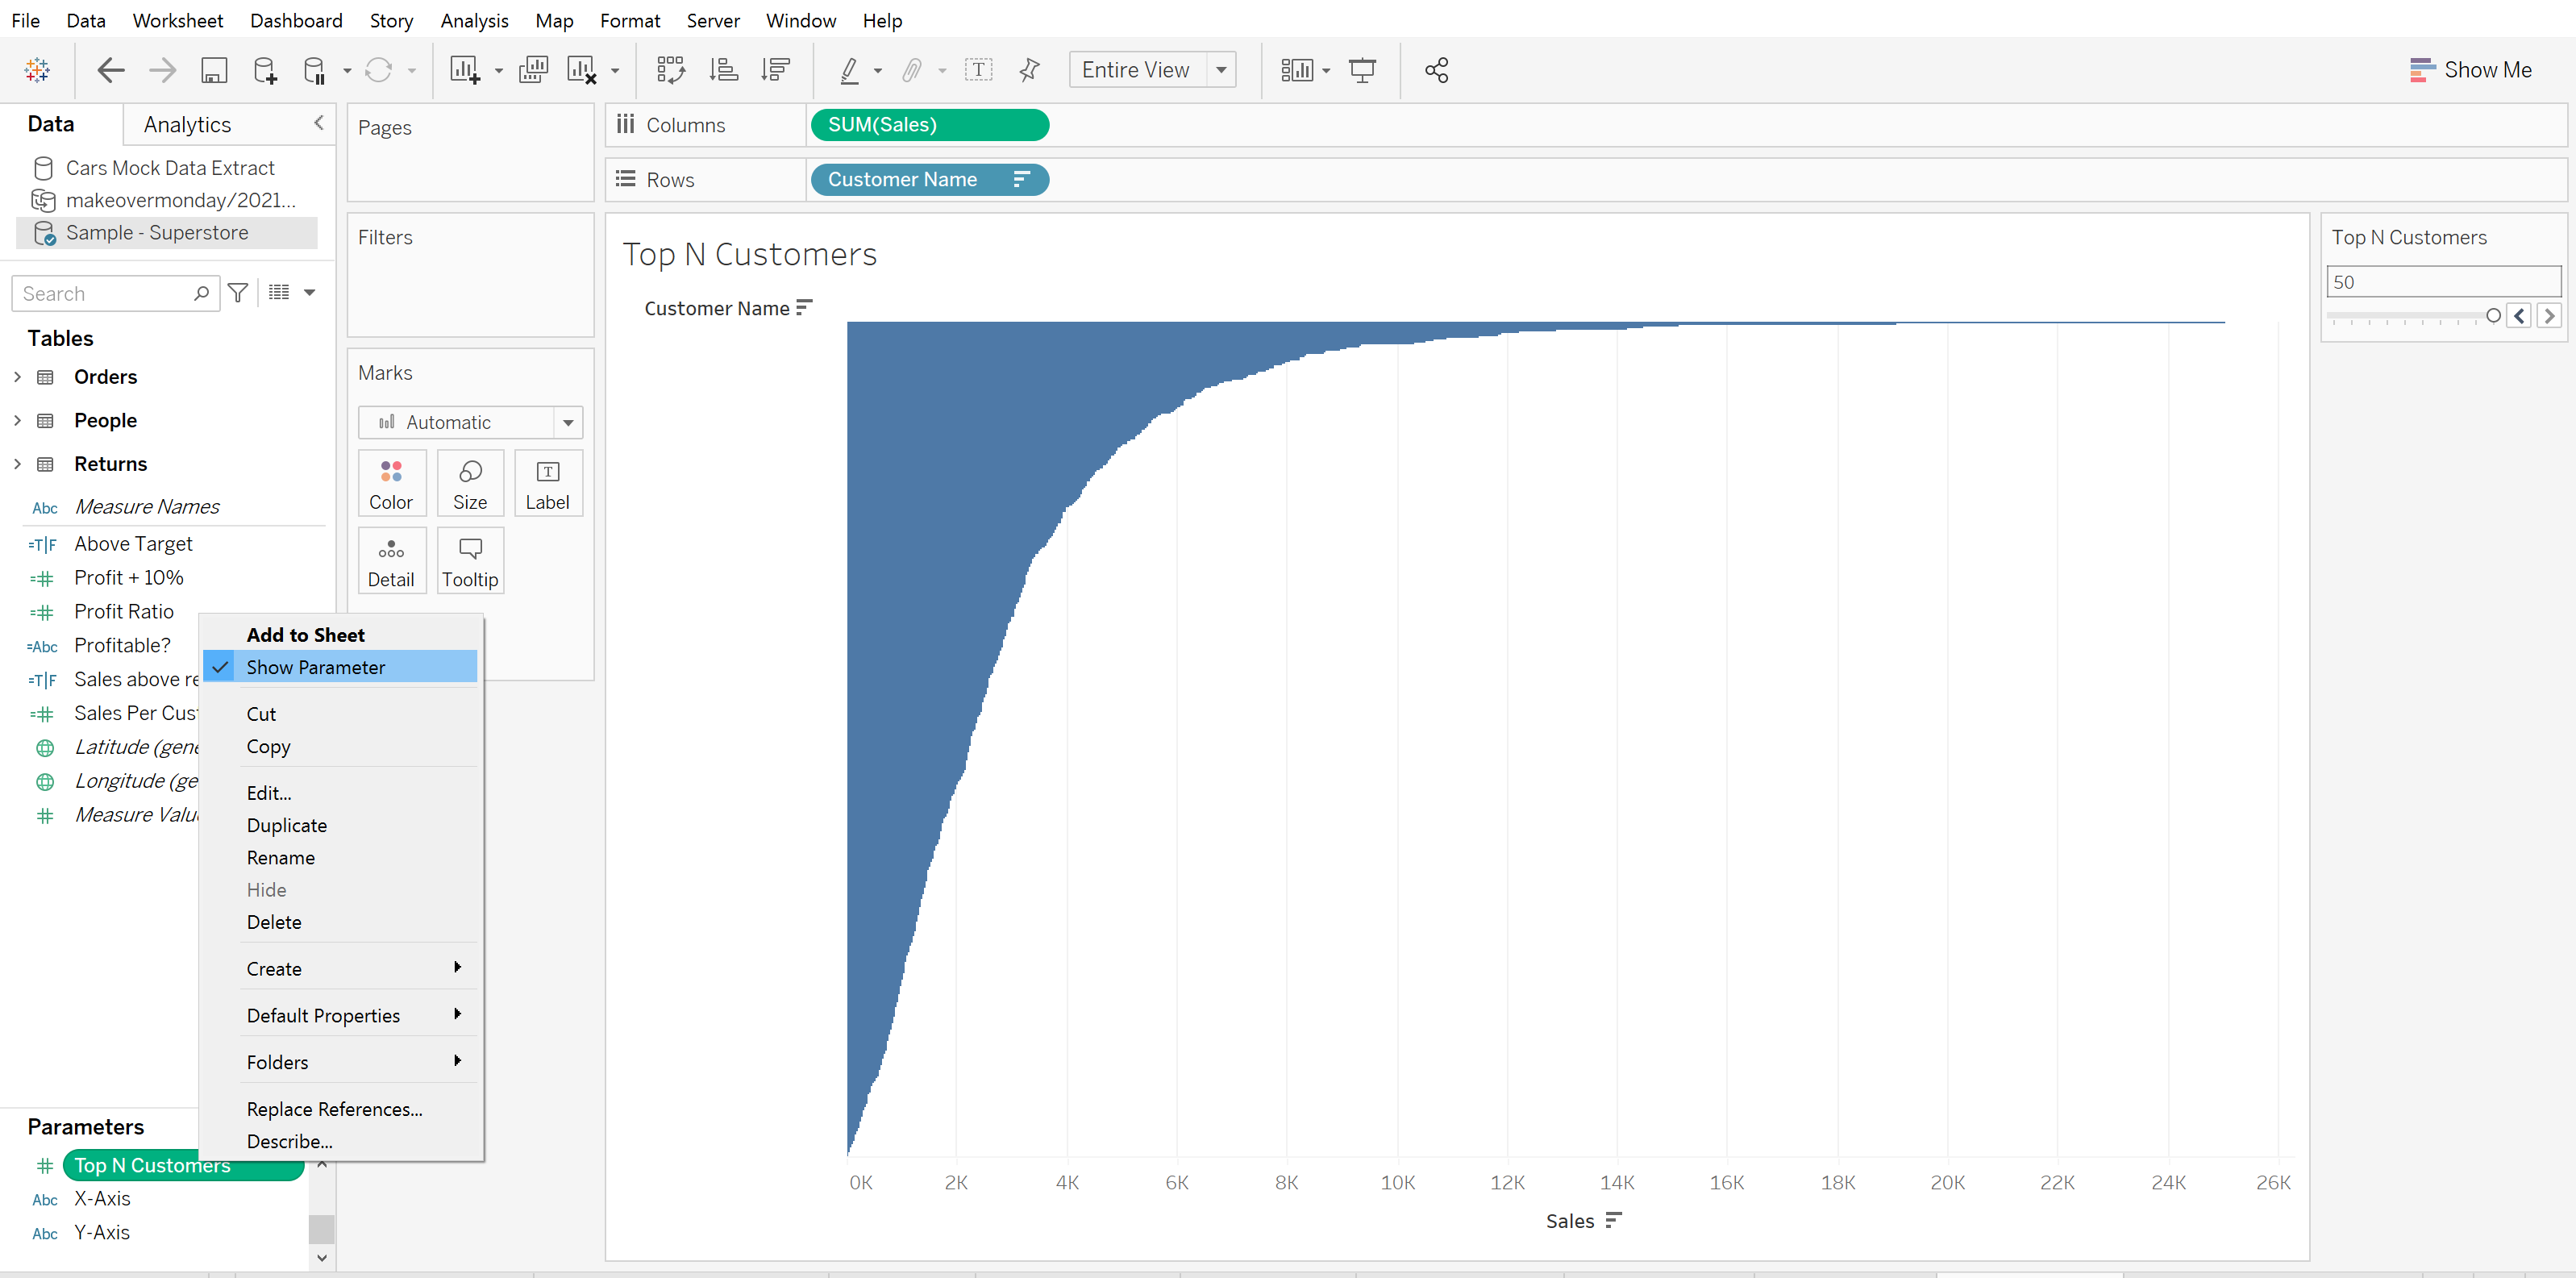Click the filter funnel icon in Data pane

point(238,293)
